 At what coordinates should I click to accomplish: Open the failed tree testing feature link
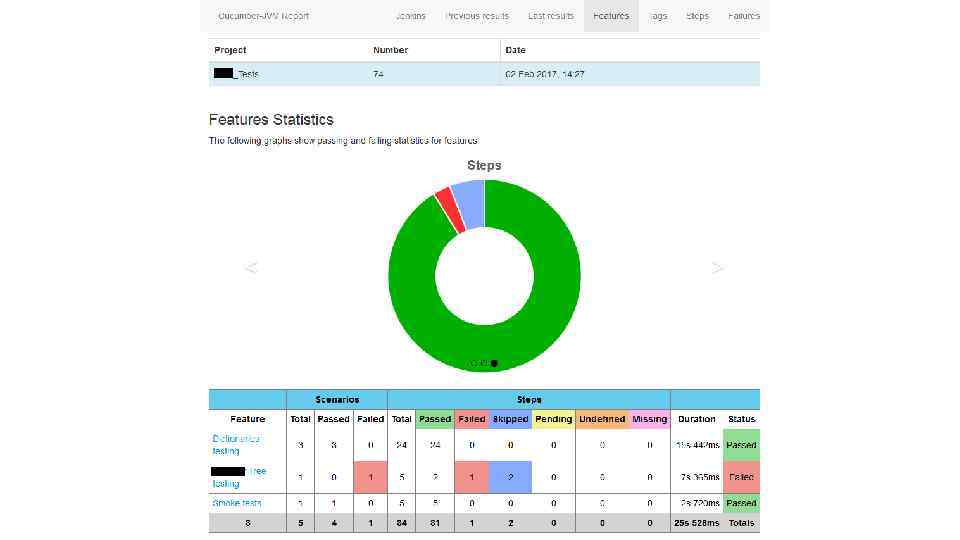239,477
